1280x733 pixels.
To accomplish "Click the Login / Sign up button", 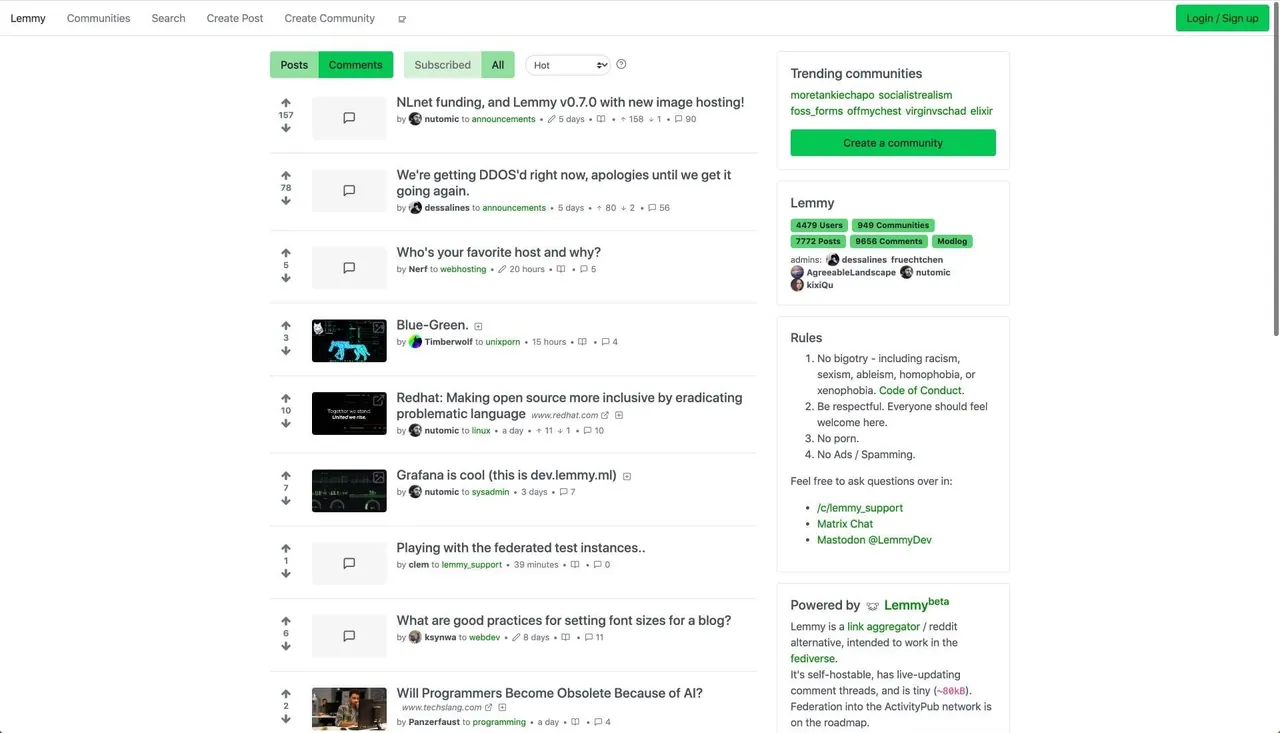I will point(1222,18).
